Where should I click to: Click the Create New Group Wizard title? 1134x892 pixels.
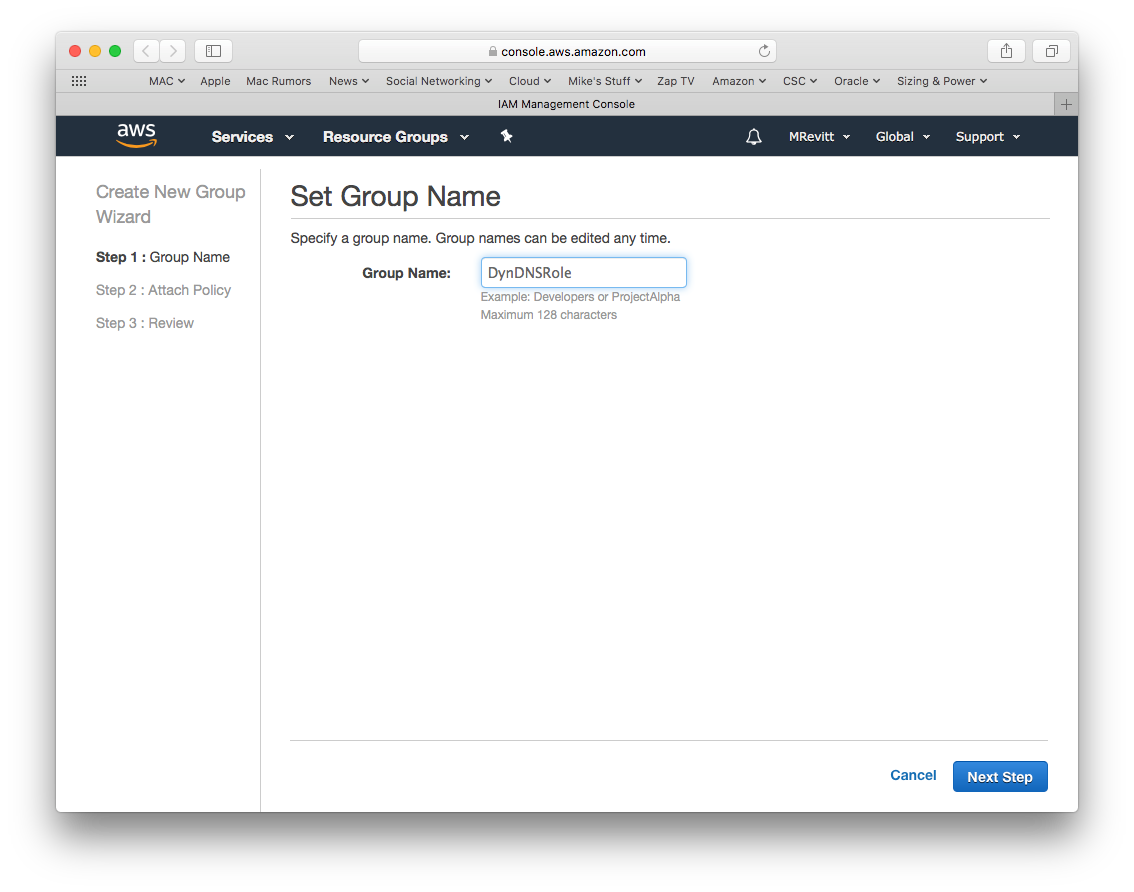(x=171, y=204)
